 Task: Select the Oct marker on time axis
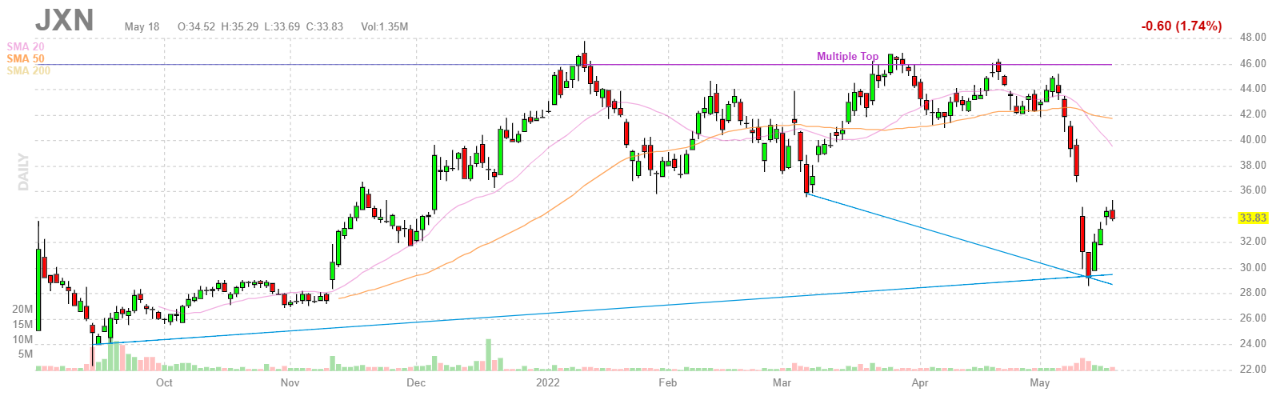pyautogui.click(x=164, y=382)
